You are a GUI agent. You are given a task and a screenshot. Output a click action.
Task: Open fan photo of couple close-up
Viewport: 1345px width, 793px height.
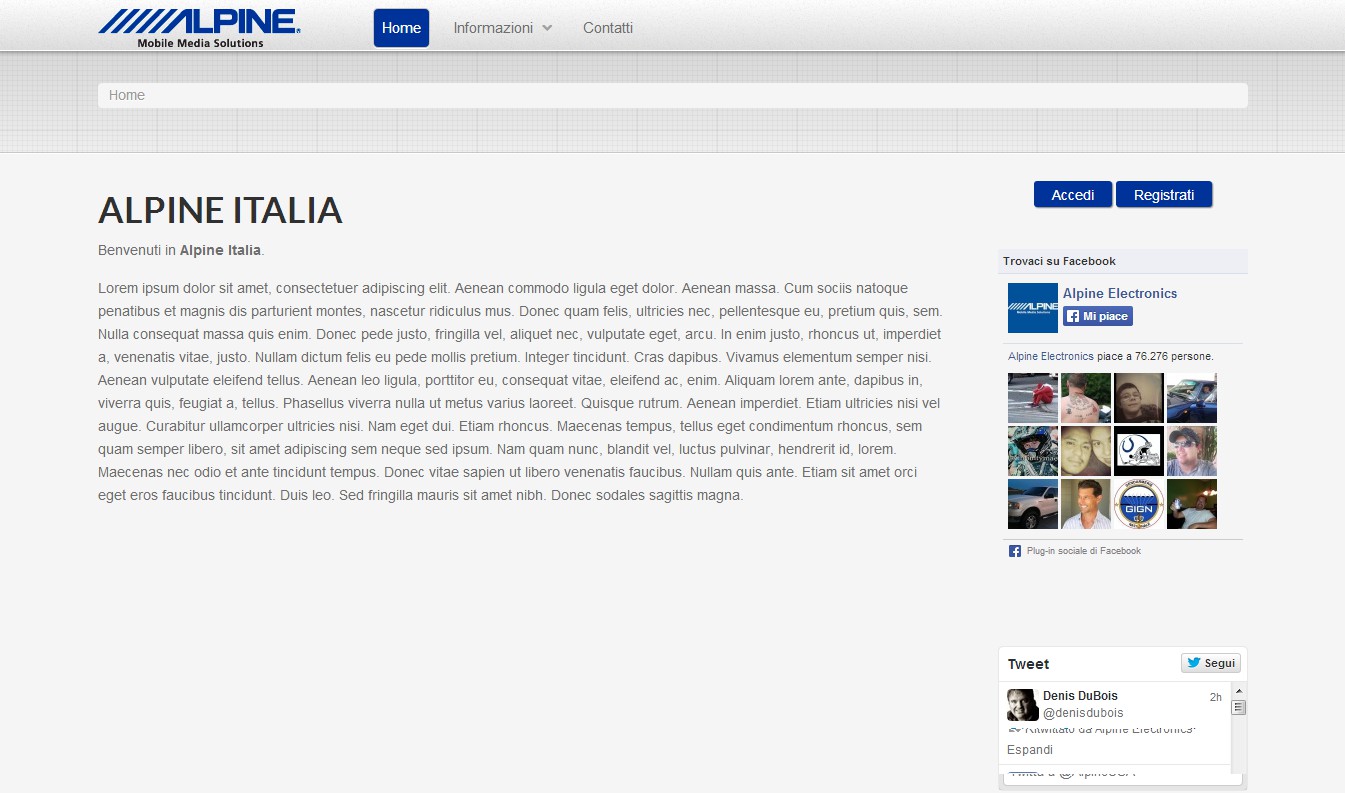point(1086,451)
